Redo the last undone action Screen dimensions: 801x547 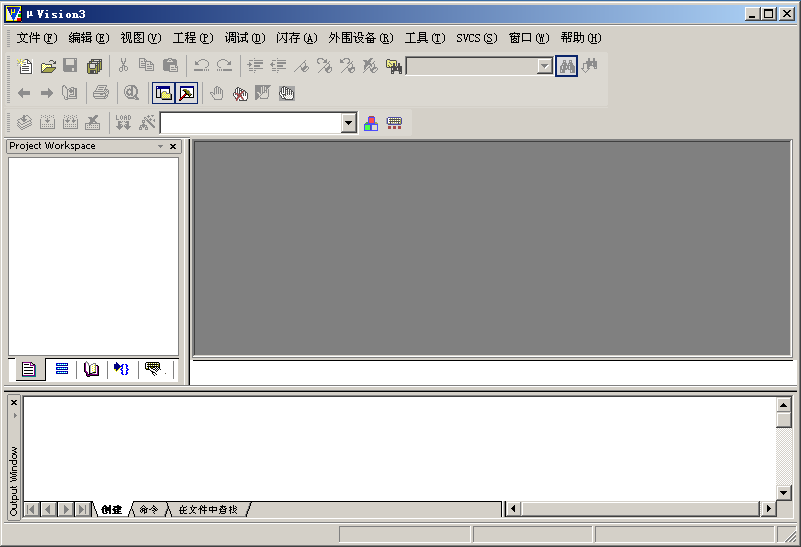click(224, 65)
